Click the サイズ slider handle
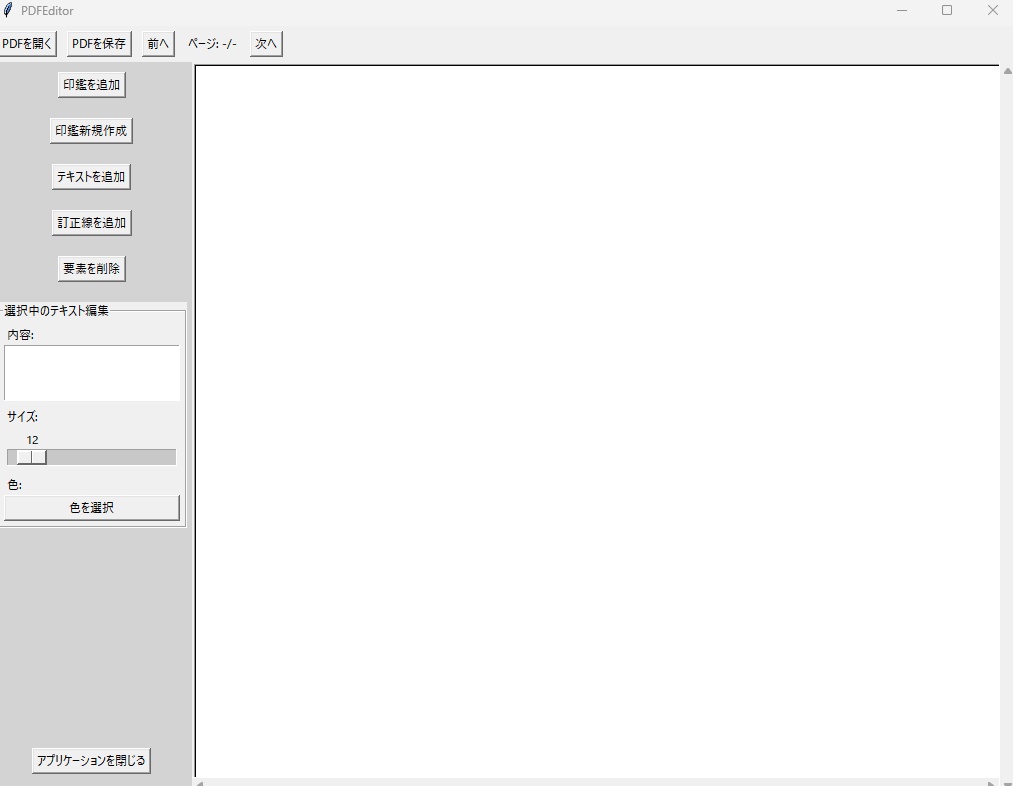This screenshot has width=1013, height=786. point(32,457)
